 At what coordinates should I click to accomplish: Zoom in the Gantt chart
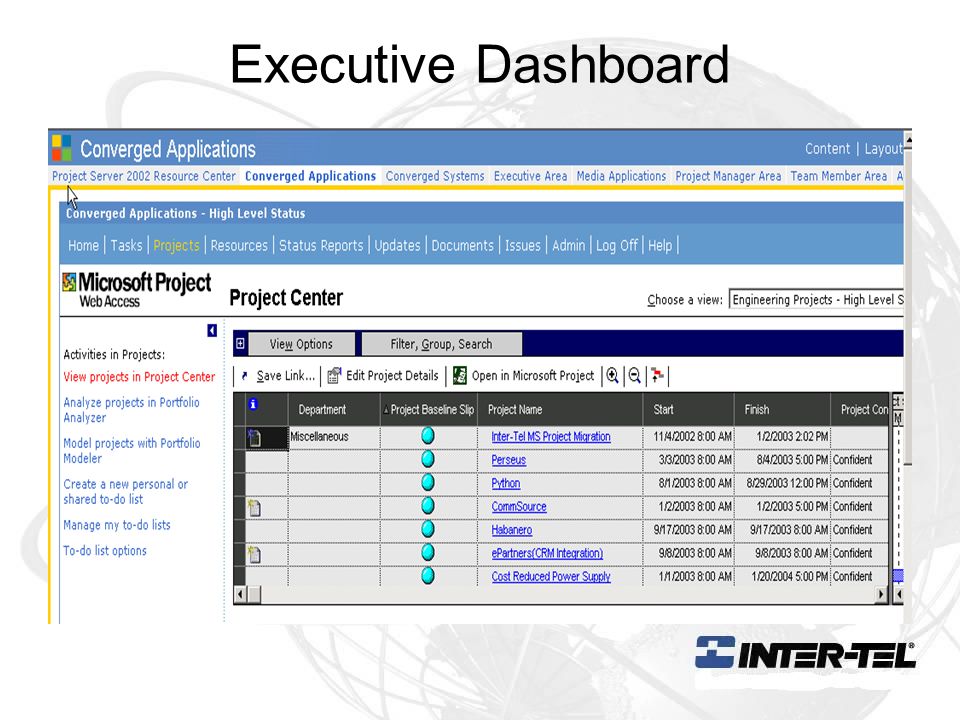point(612,375)
